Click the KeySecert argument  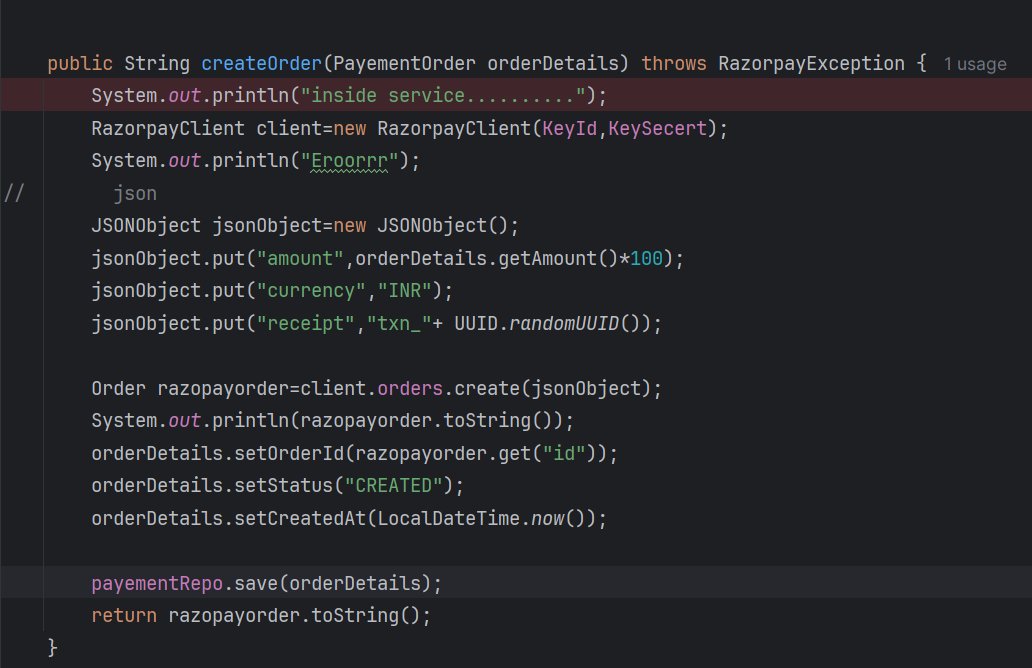tap(658, 128)
